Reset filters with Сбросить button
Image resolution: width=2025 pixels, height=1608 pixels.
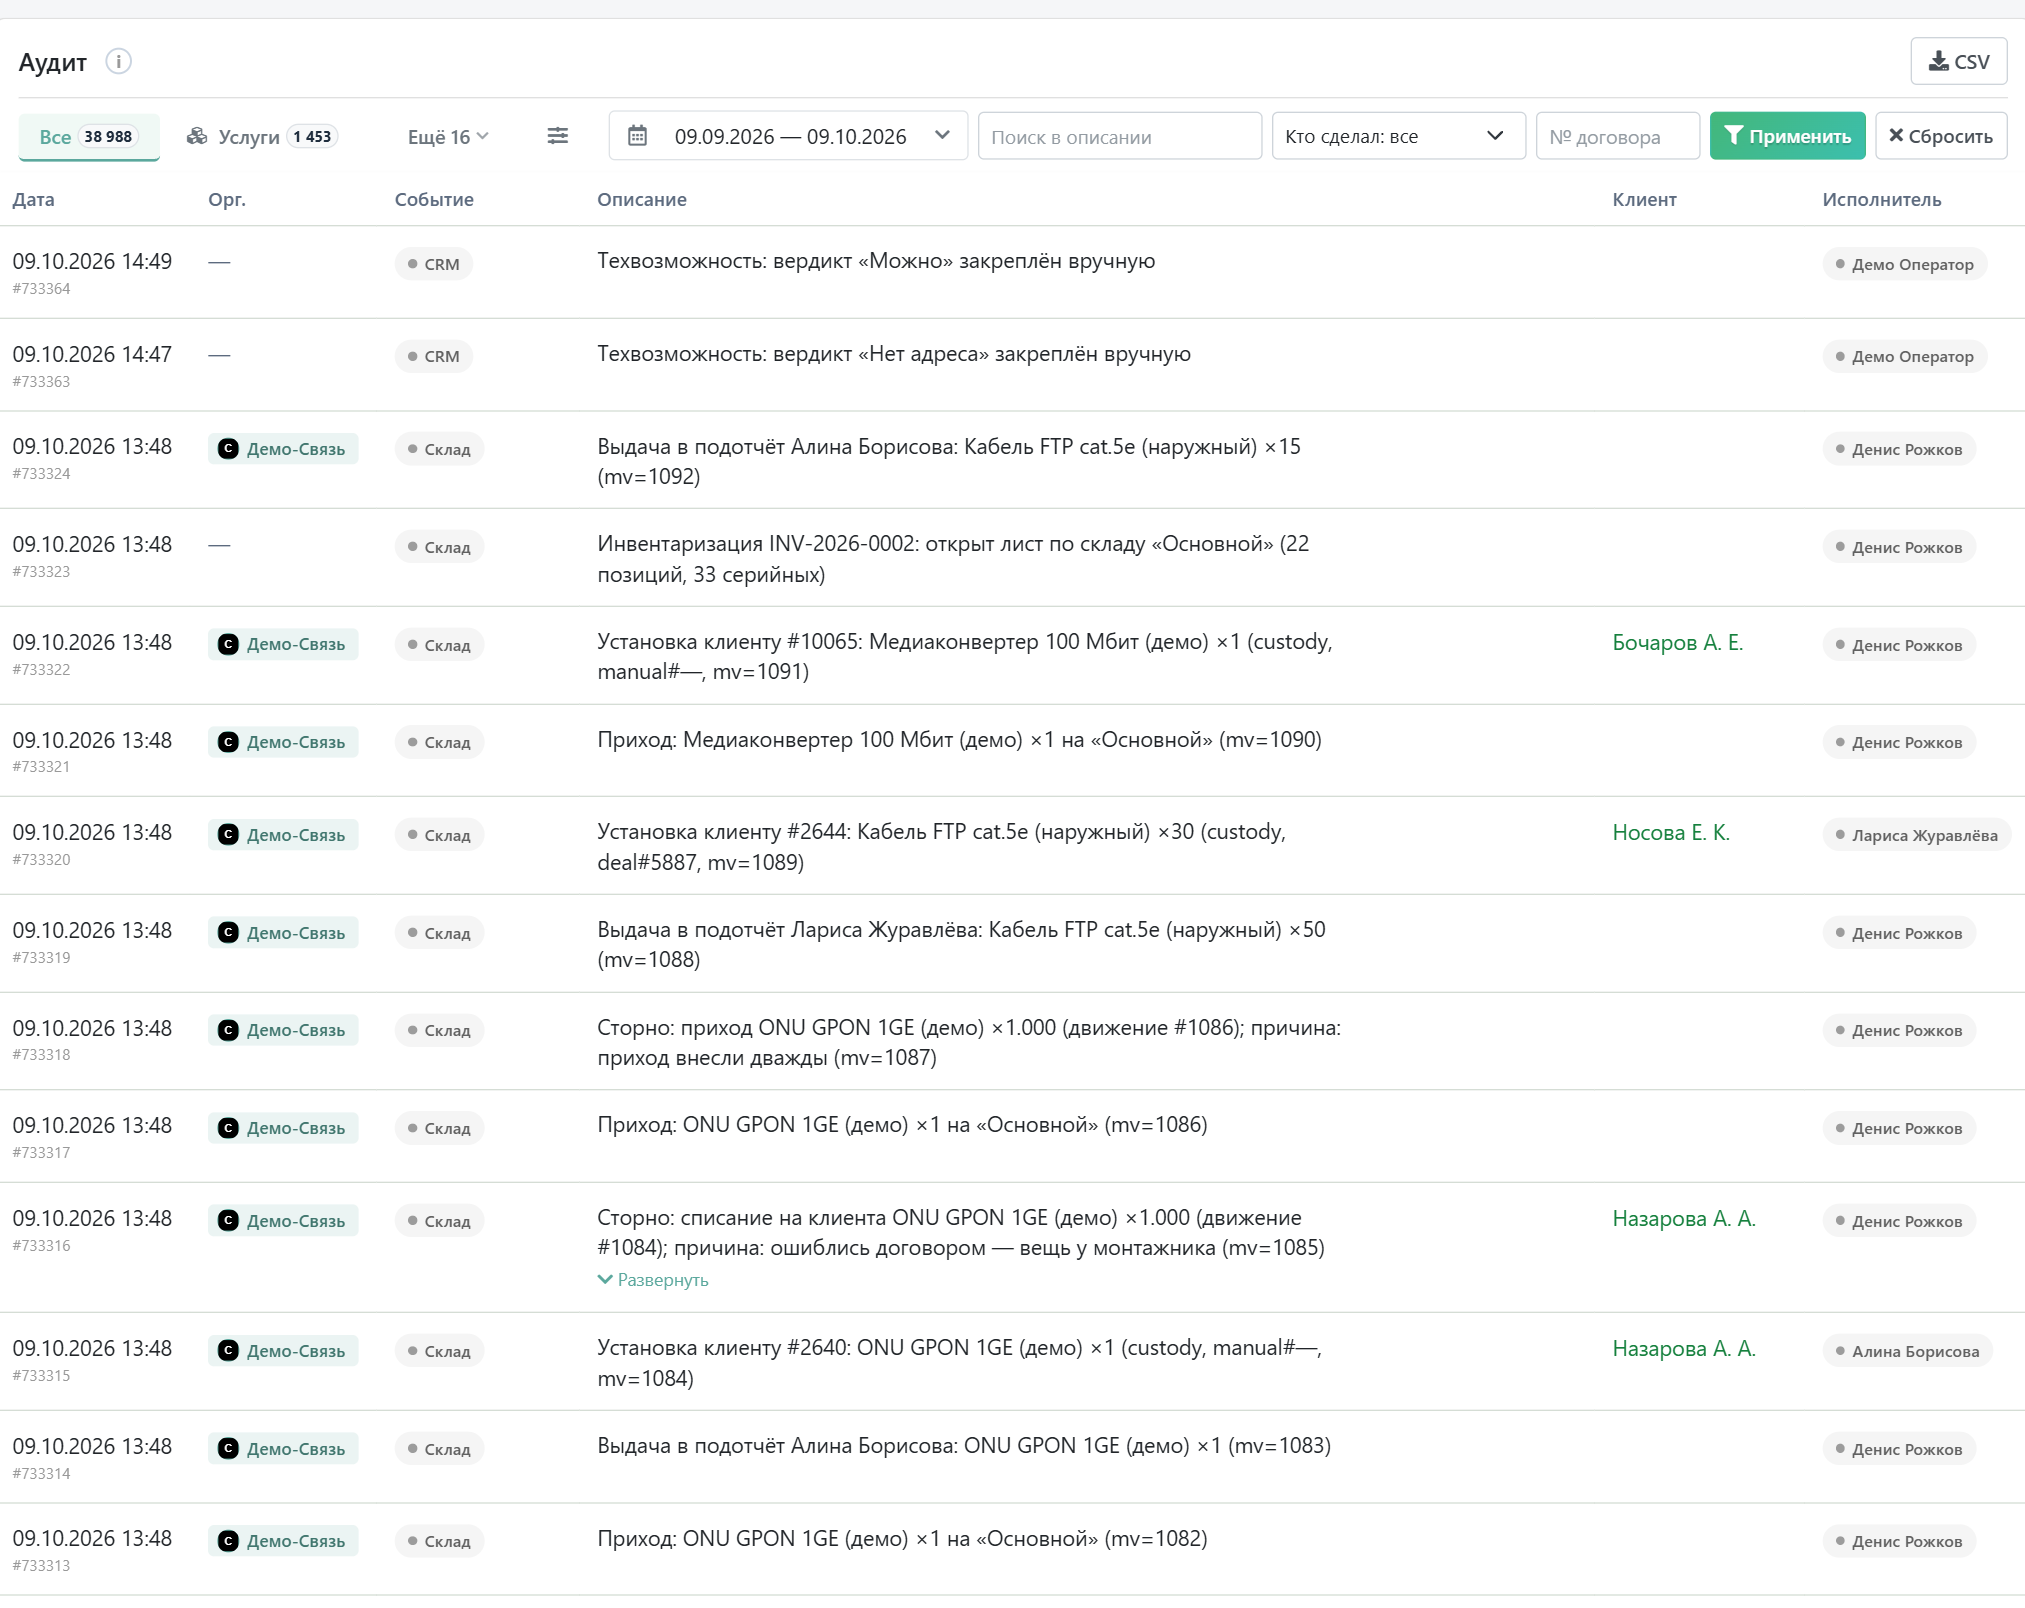[x=1940, y=136]
